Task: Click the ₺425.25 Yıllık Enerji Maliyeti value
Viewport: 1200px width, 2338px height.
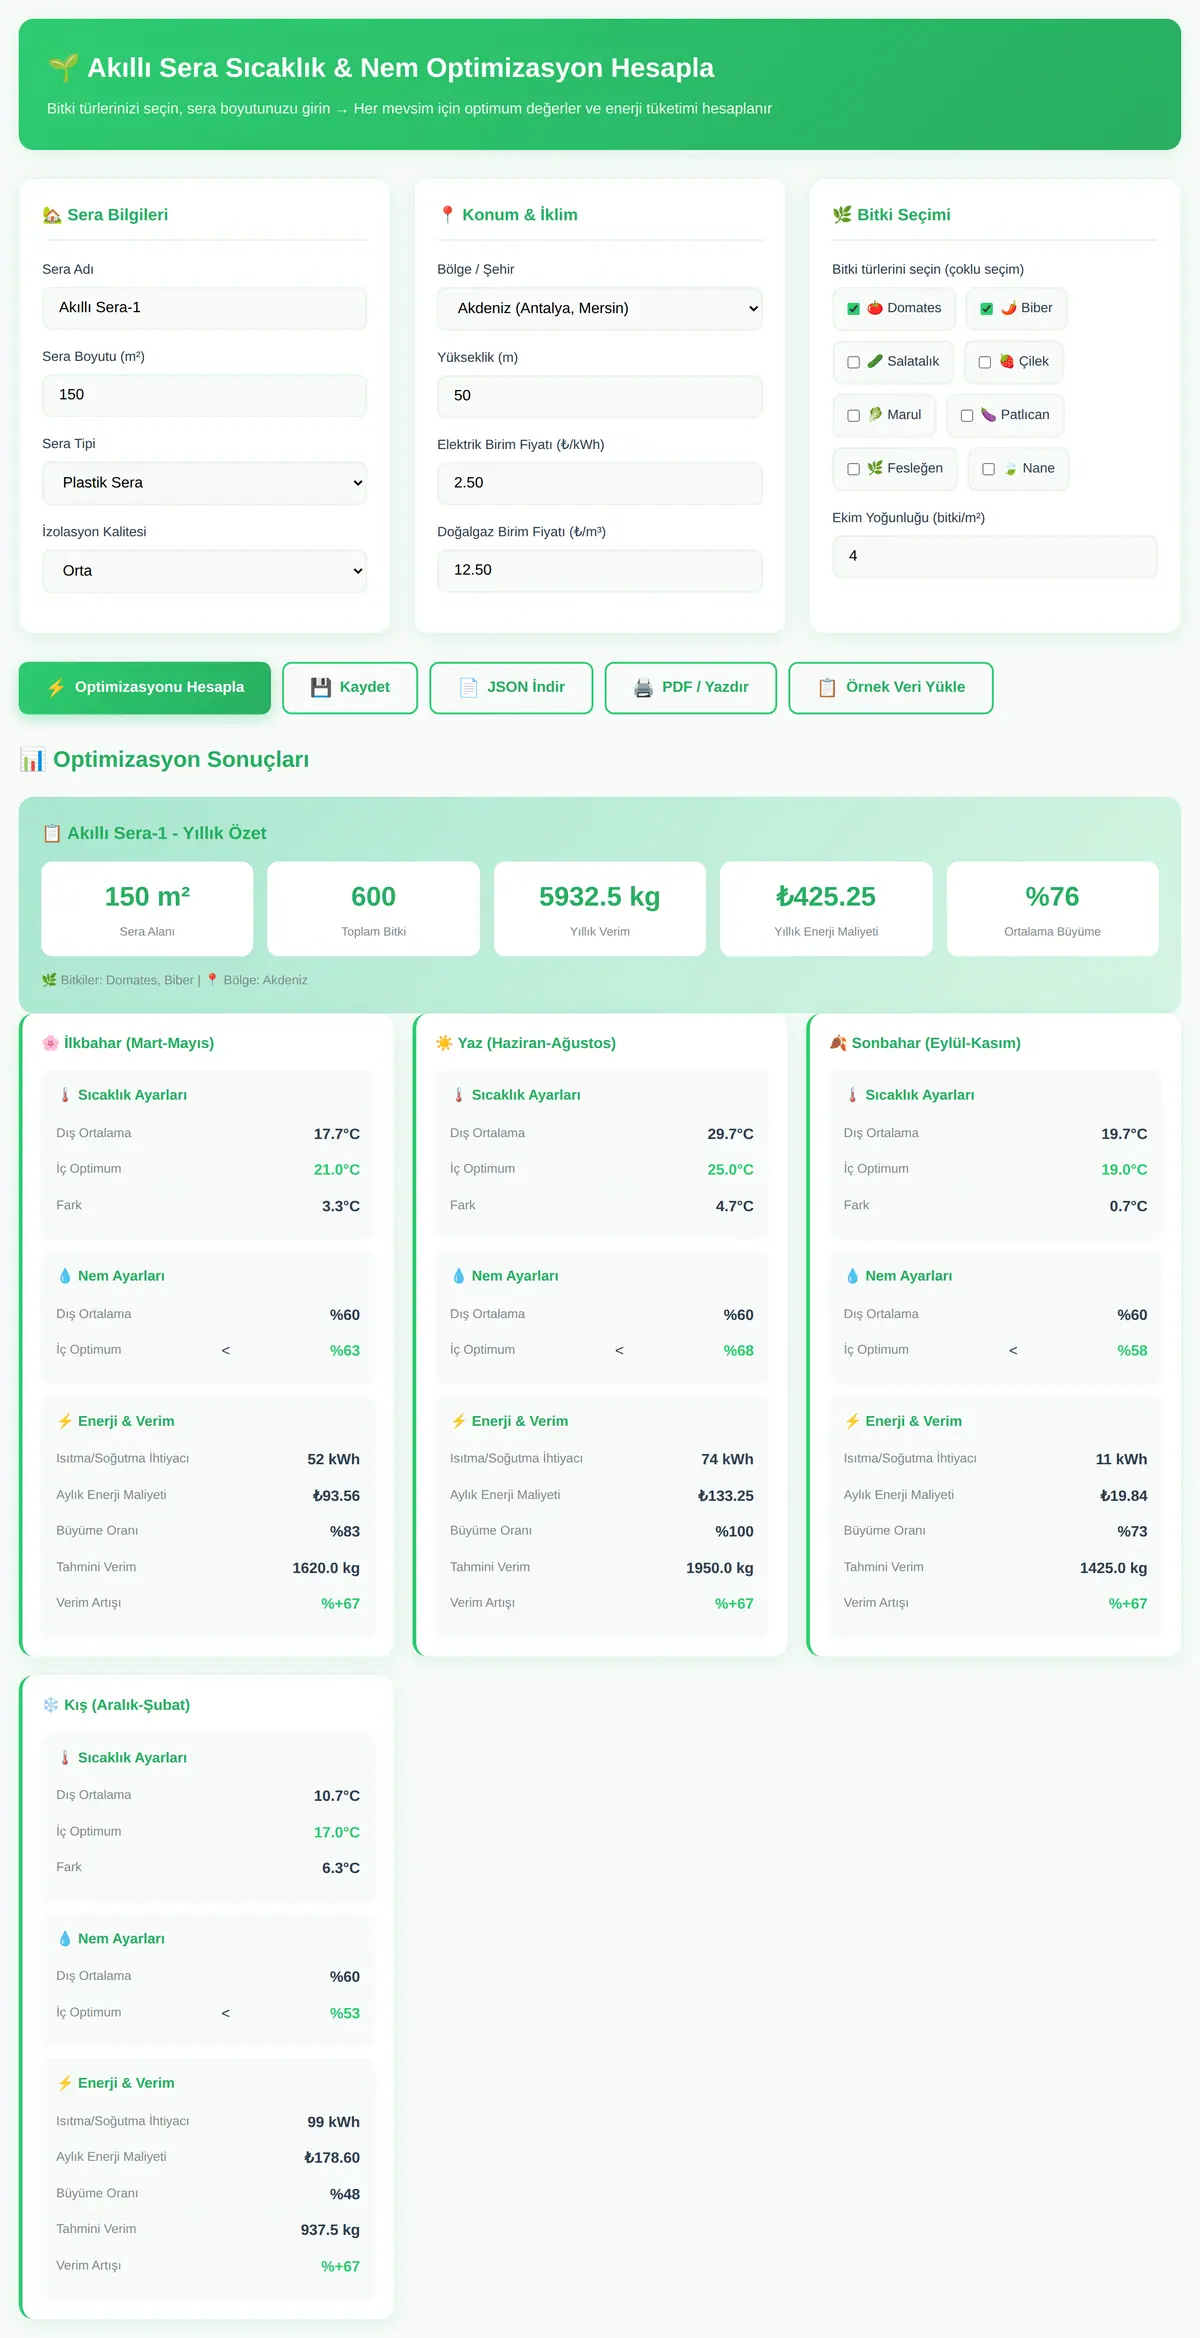Action: click(x=826, y=897)
